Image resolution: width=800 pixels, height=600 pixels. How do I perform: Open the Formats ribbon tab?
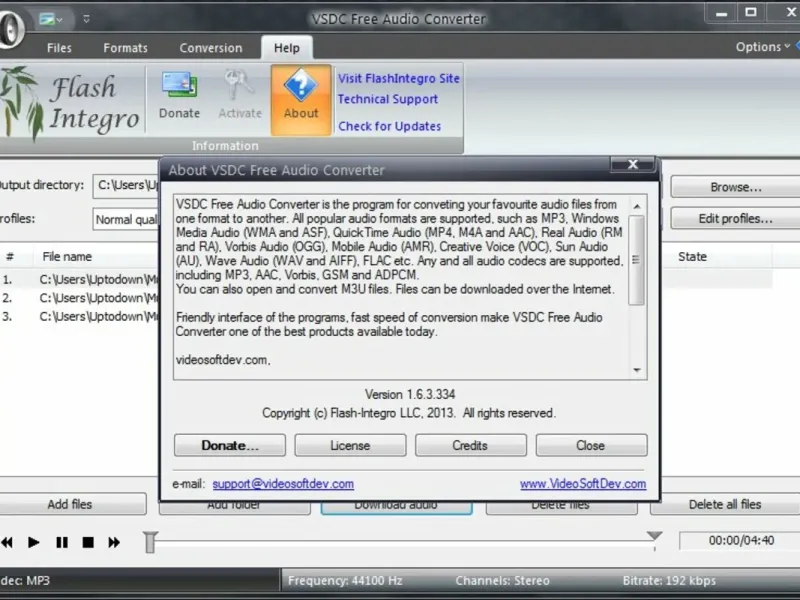(x=126, y=48)
